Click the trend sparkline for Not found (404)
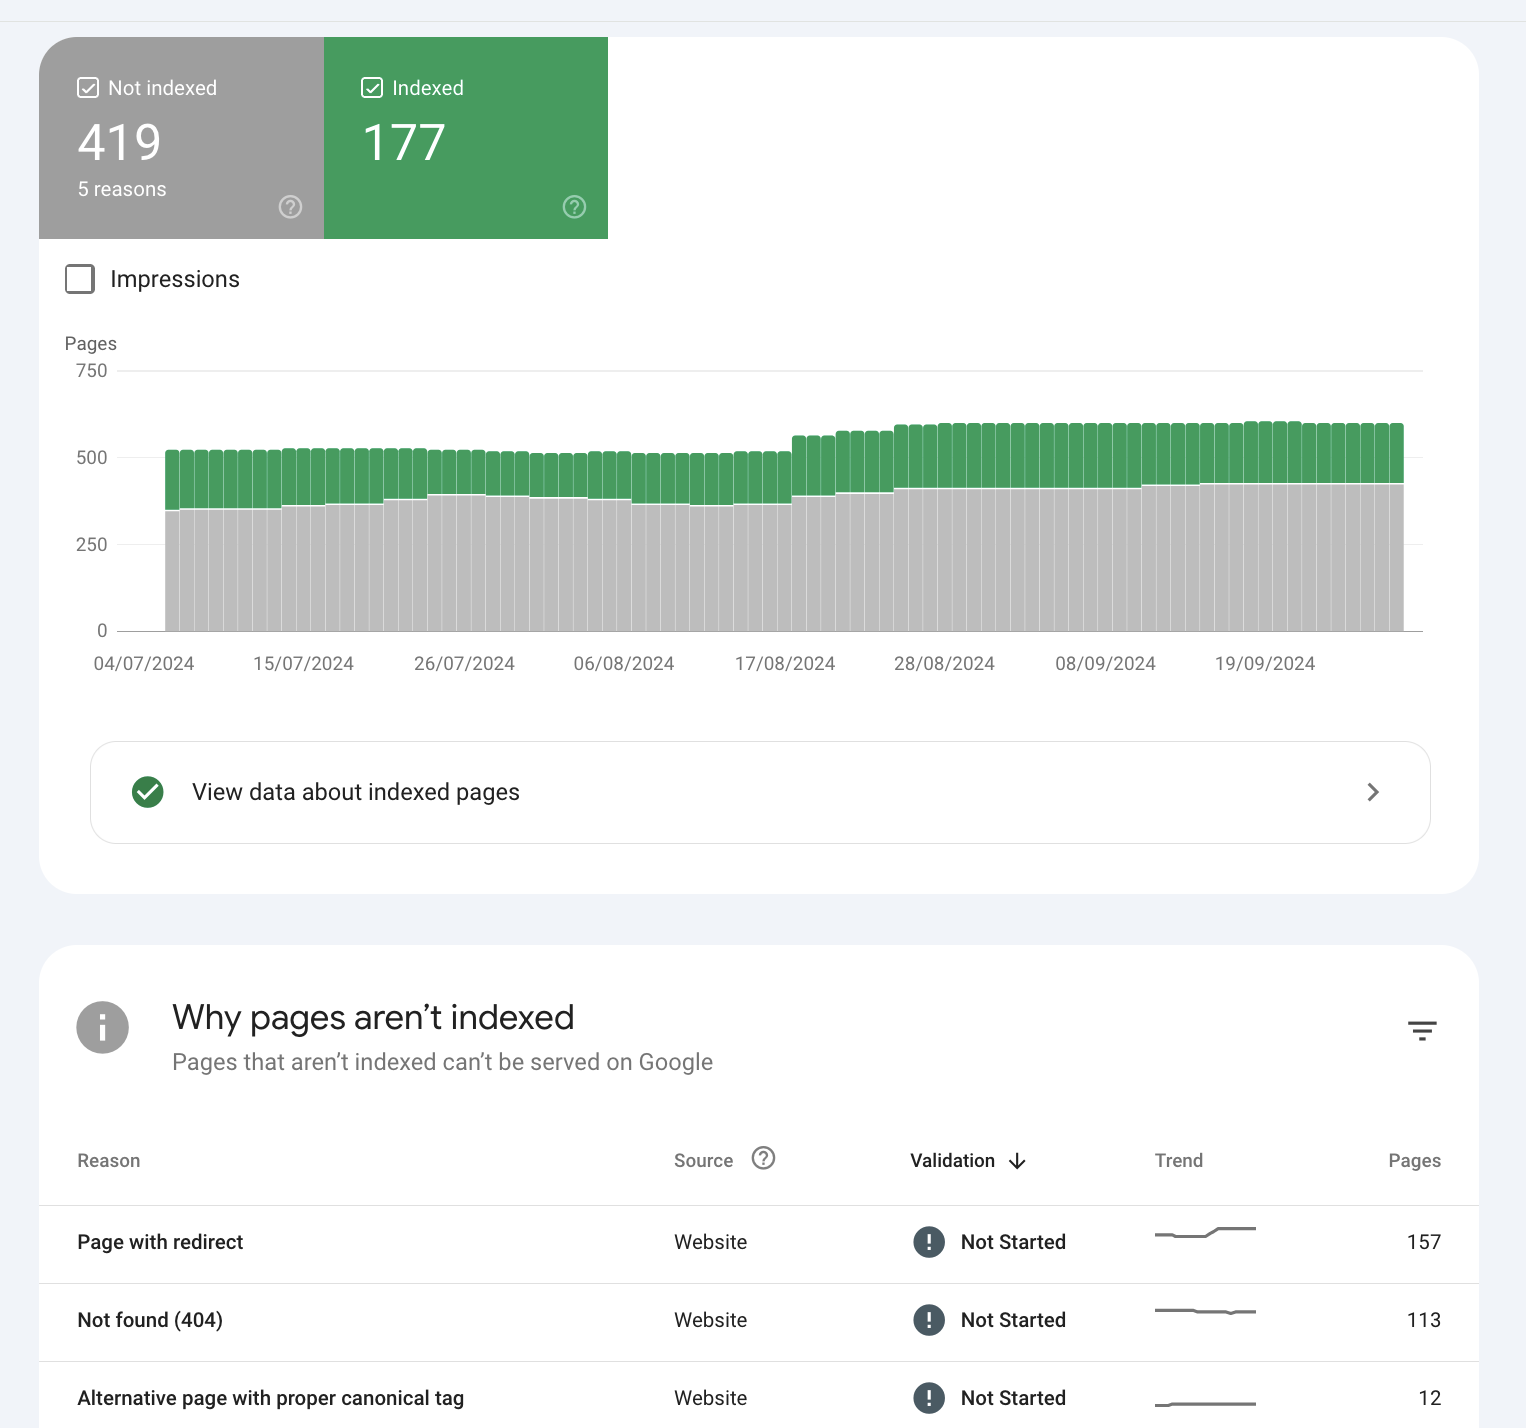 point(1205,1311)
